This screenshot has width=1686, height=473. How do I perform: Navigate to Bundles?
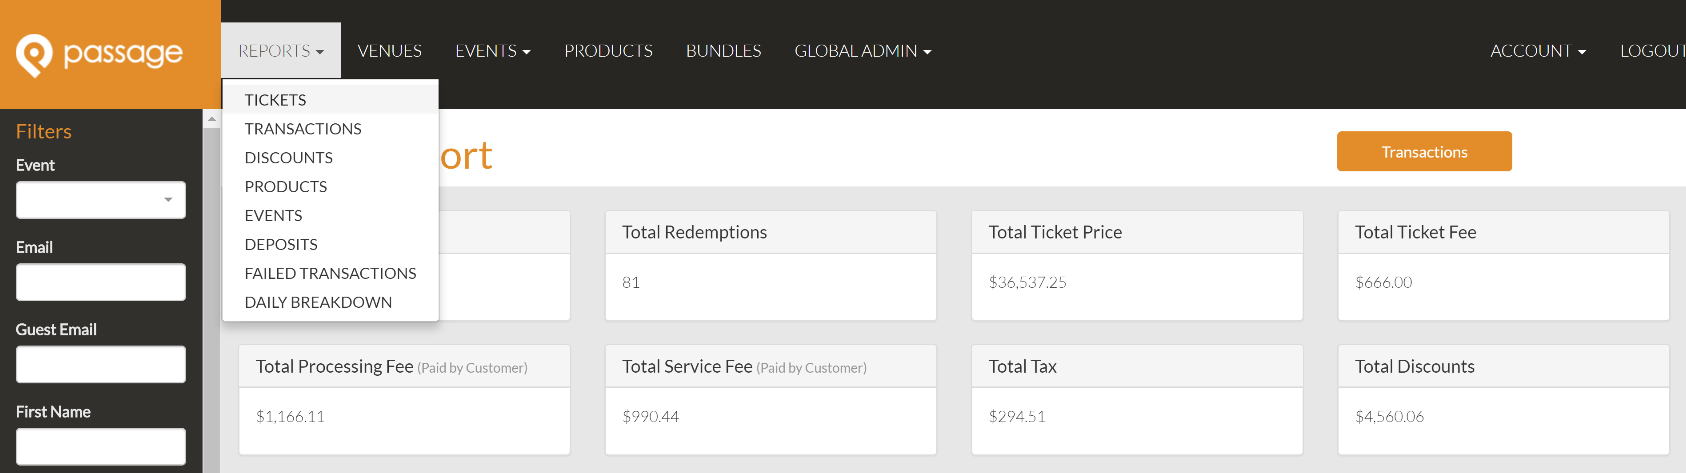(724, 51)
